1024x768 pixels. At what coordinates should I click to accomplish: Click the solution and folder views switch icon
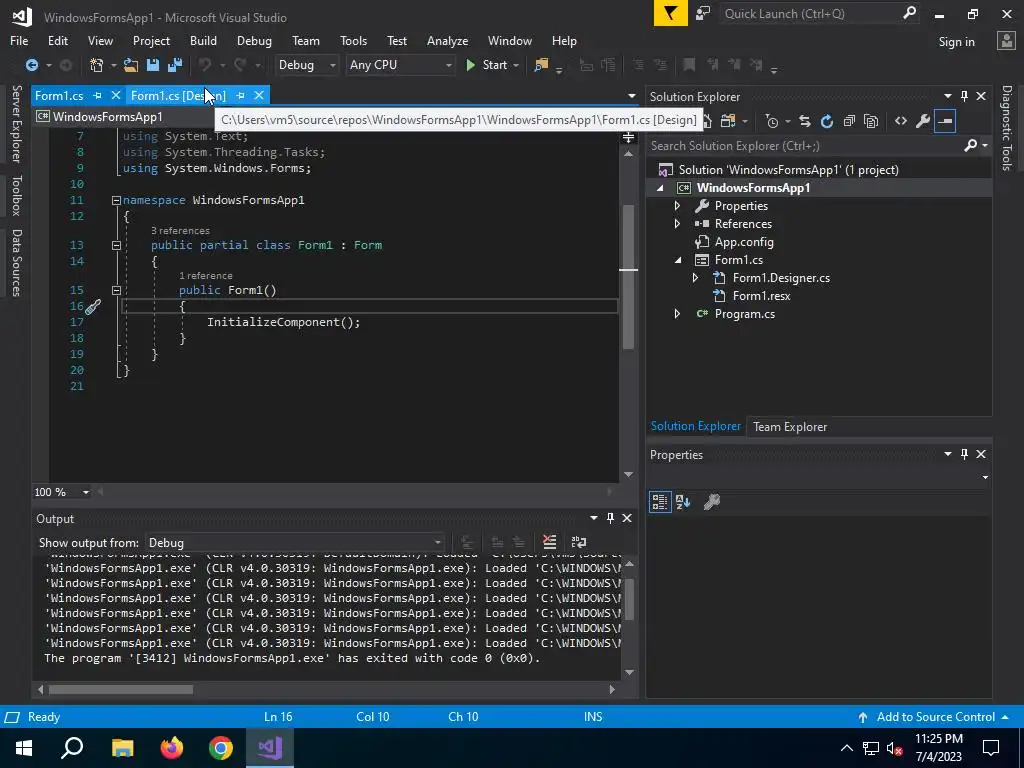coord(728,121)
